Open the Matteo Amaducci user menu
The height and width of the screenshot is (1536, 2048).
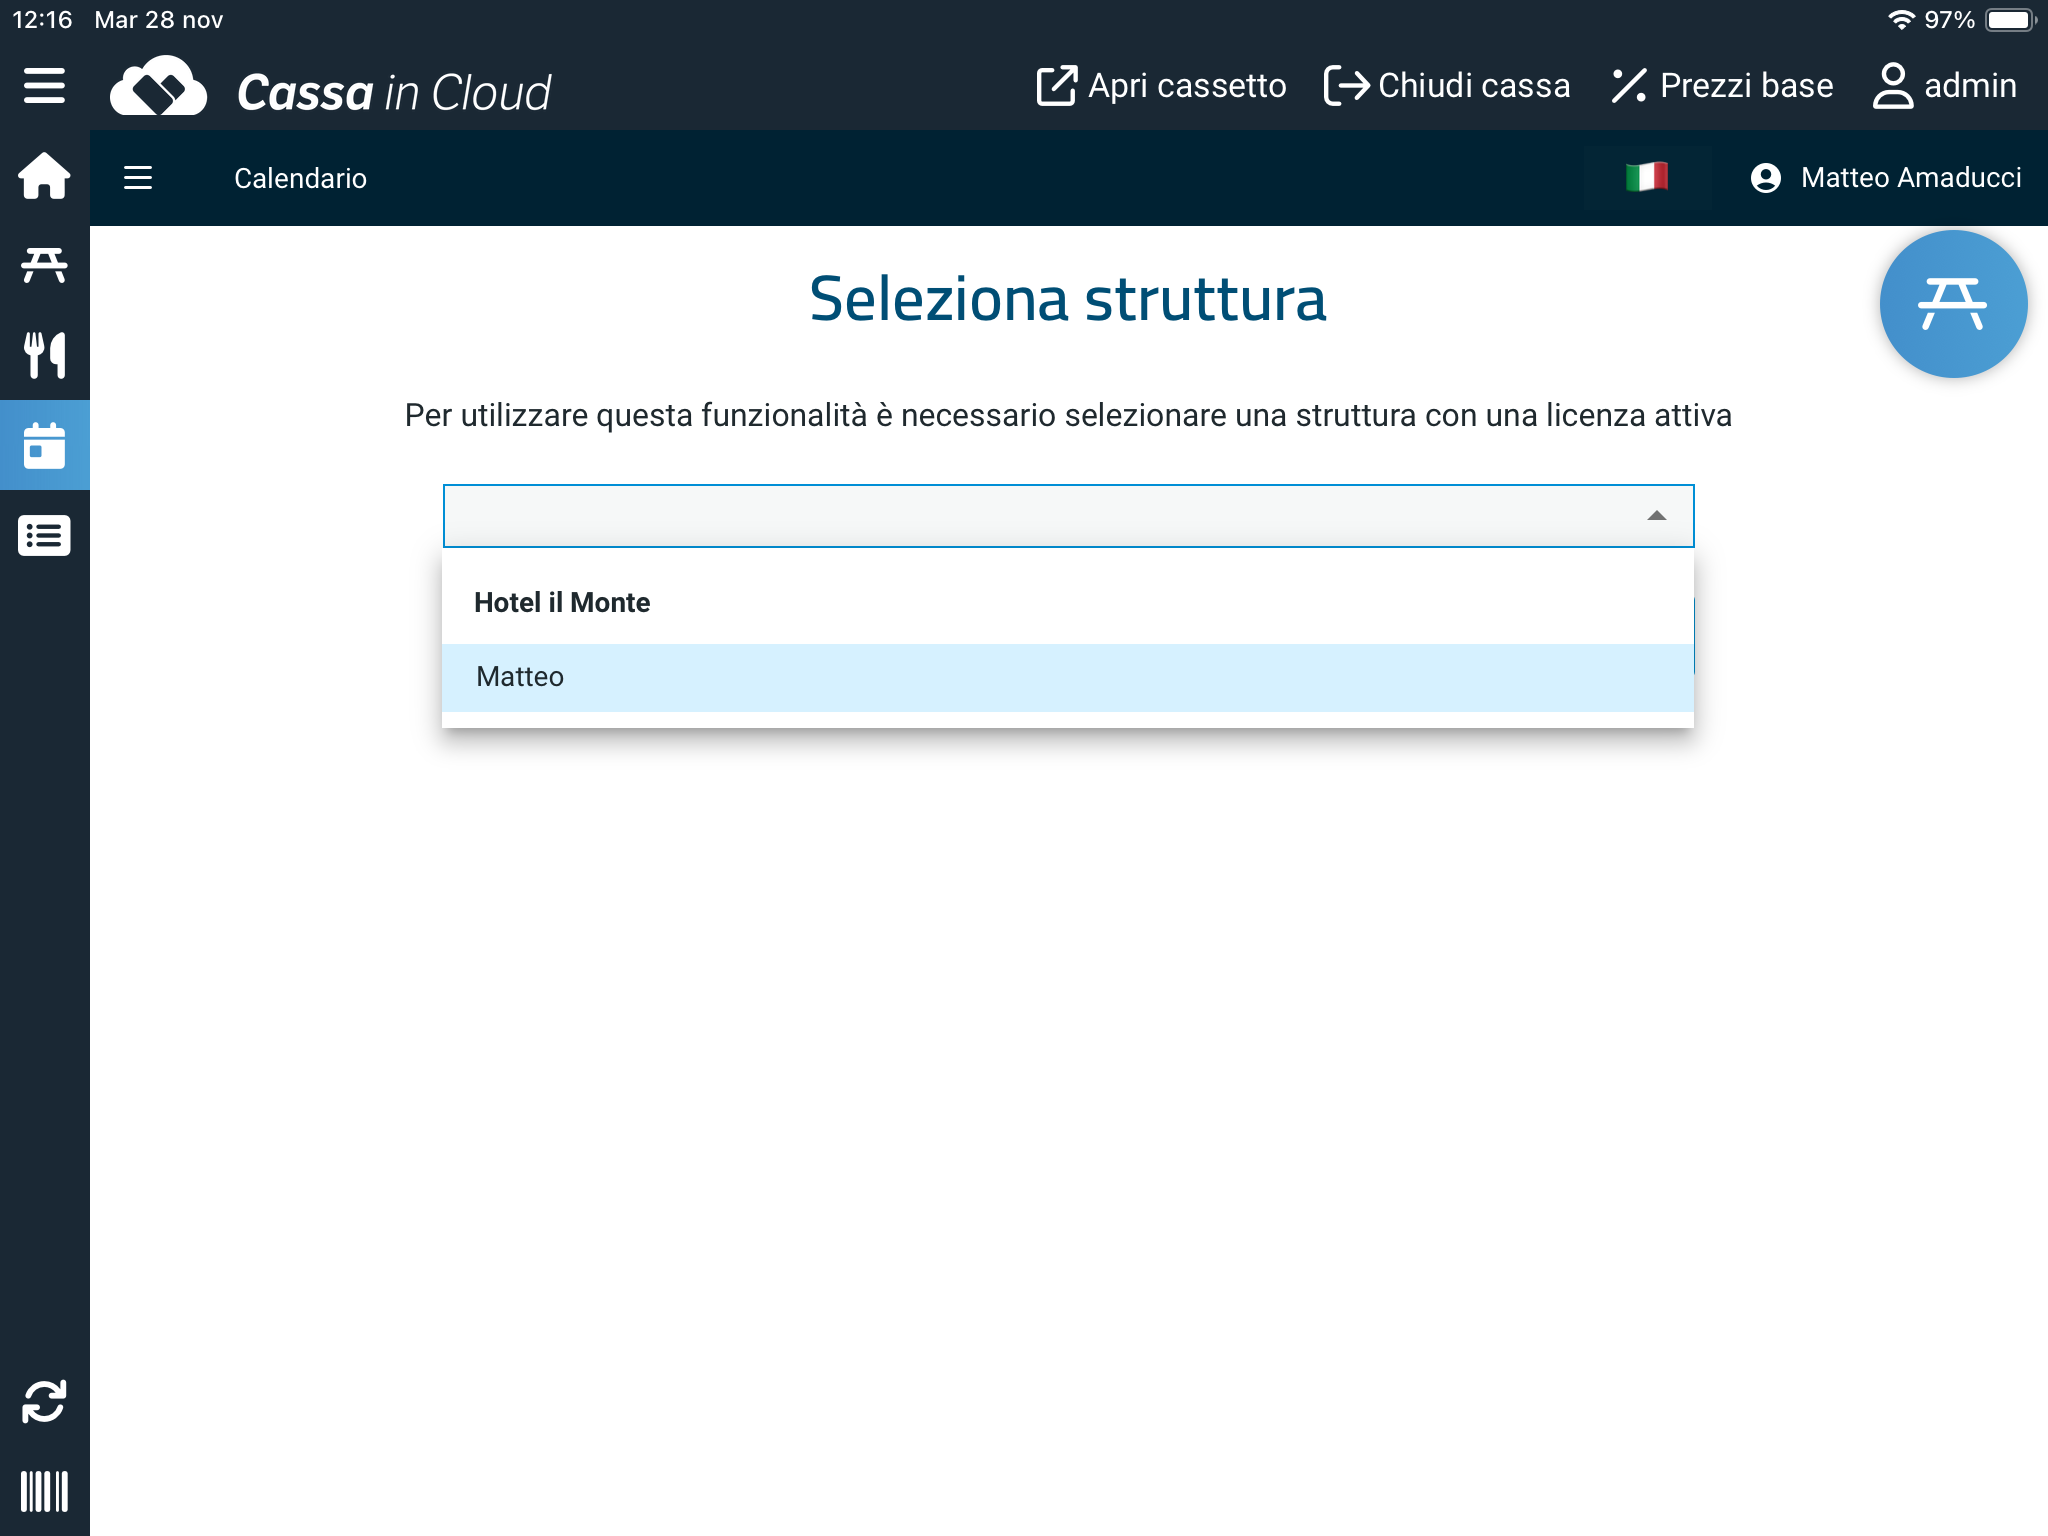(1886, 178)
